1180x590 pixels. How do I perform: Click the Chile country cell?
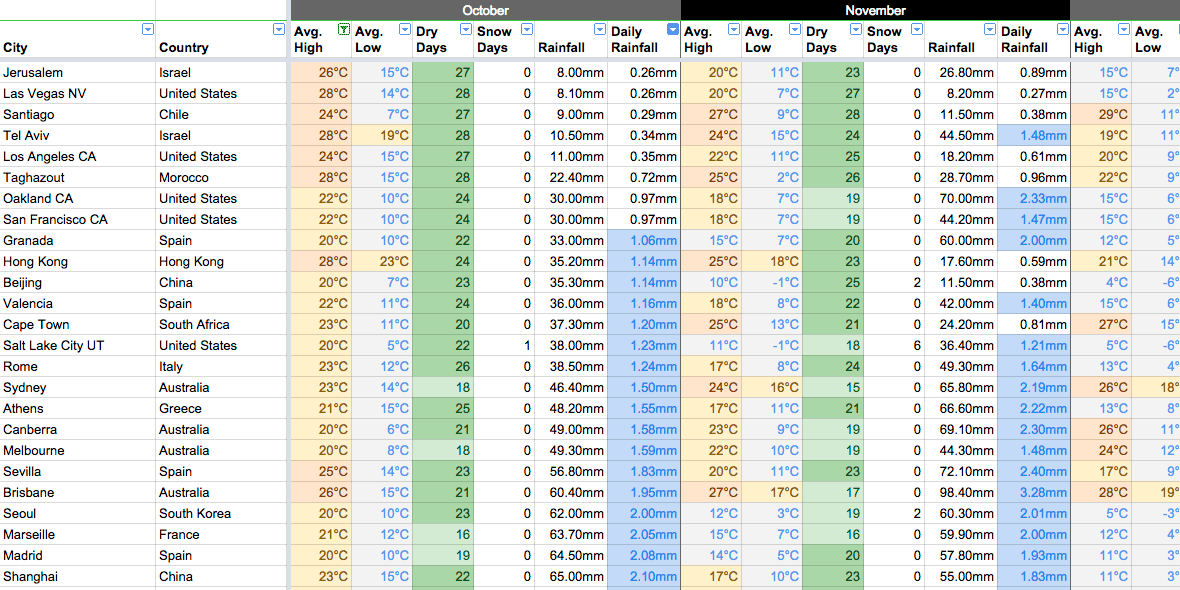tap(221, 115)
